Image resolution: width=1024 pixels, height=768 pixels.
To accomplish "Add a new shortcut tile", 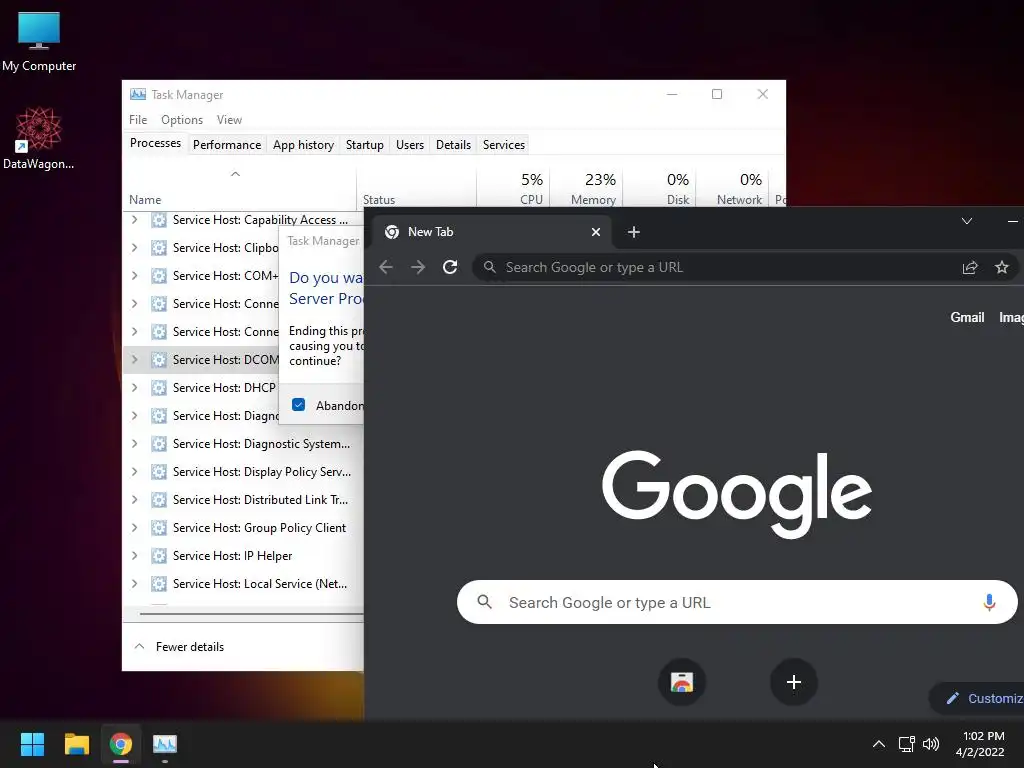I will tap(793, 682).
